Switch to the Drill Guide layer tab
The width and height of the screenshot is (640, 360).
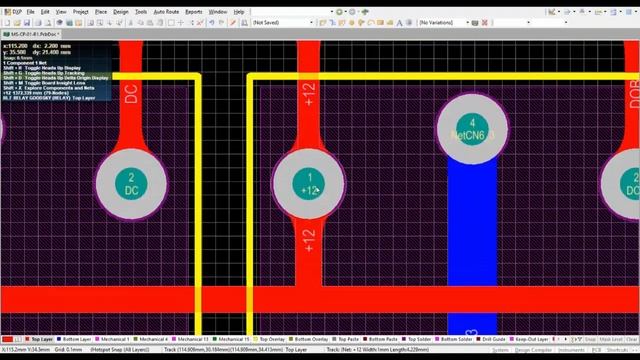click(491, 339)
